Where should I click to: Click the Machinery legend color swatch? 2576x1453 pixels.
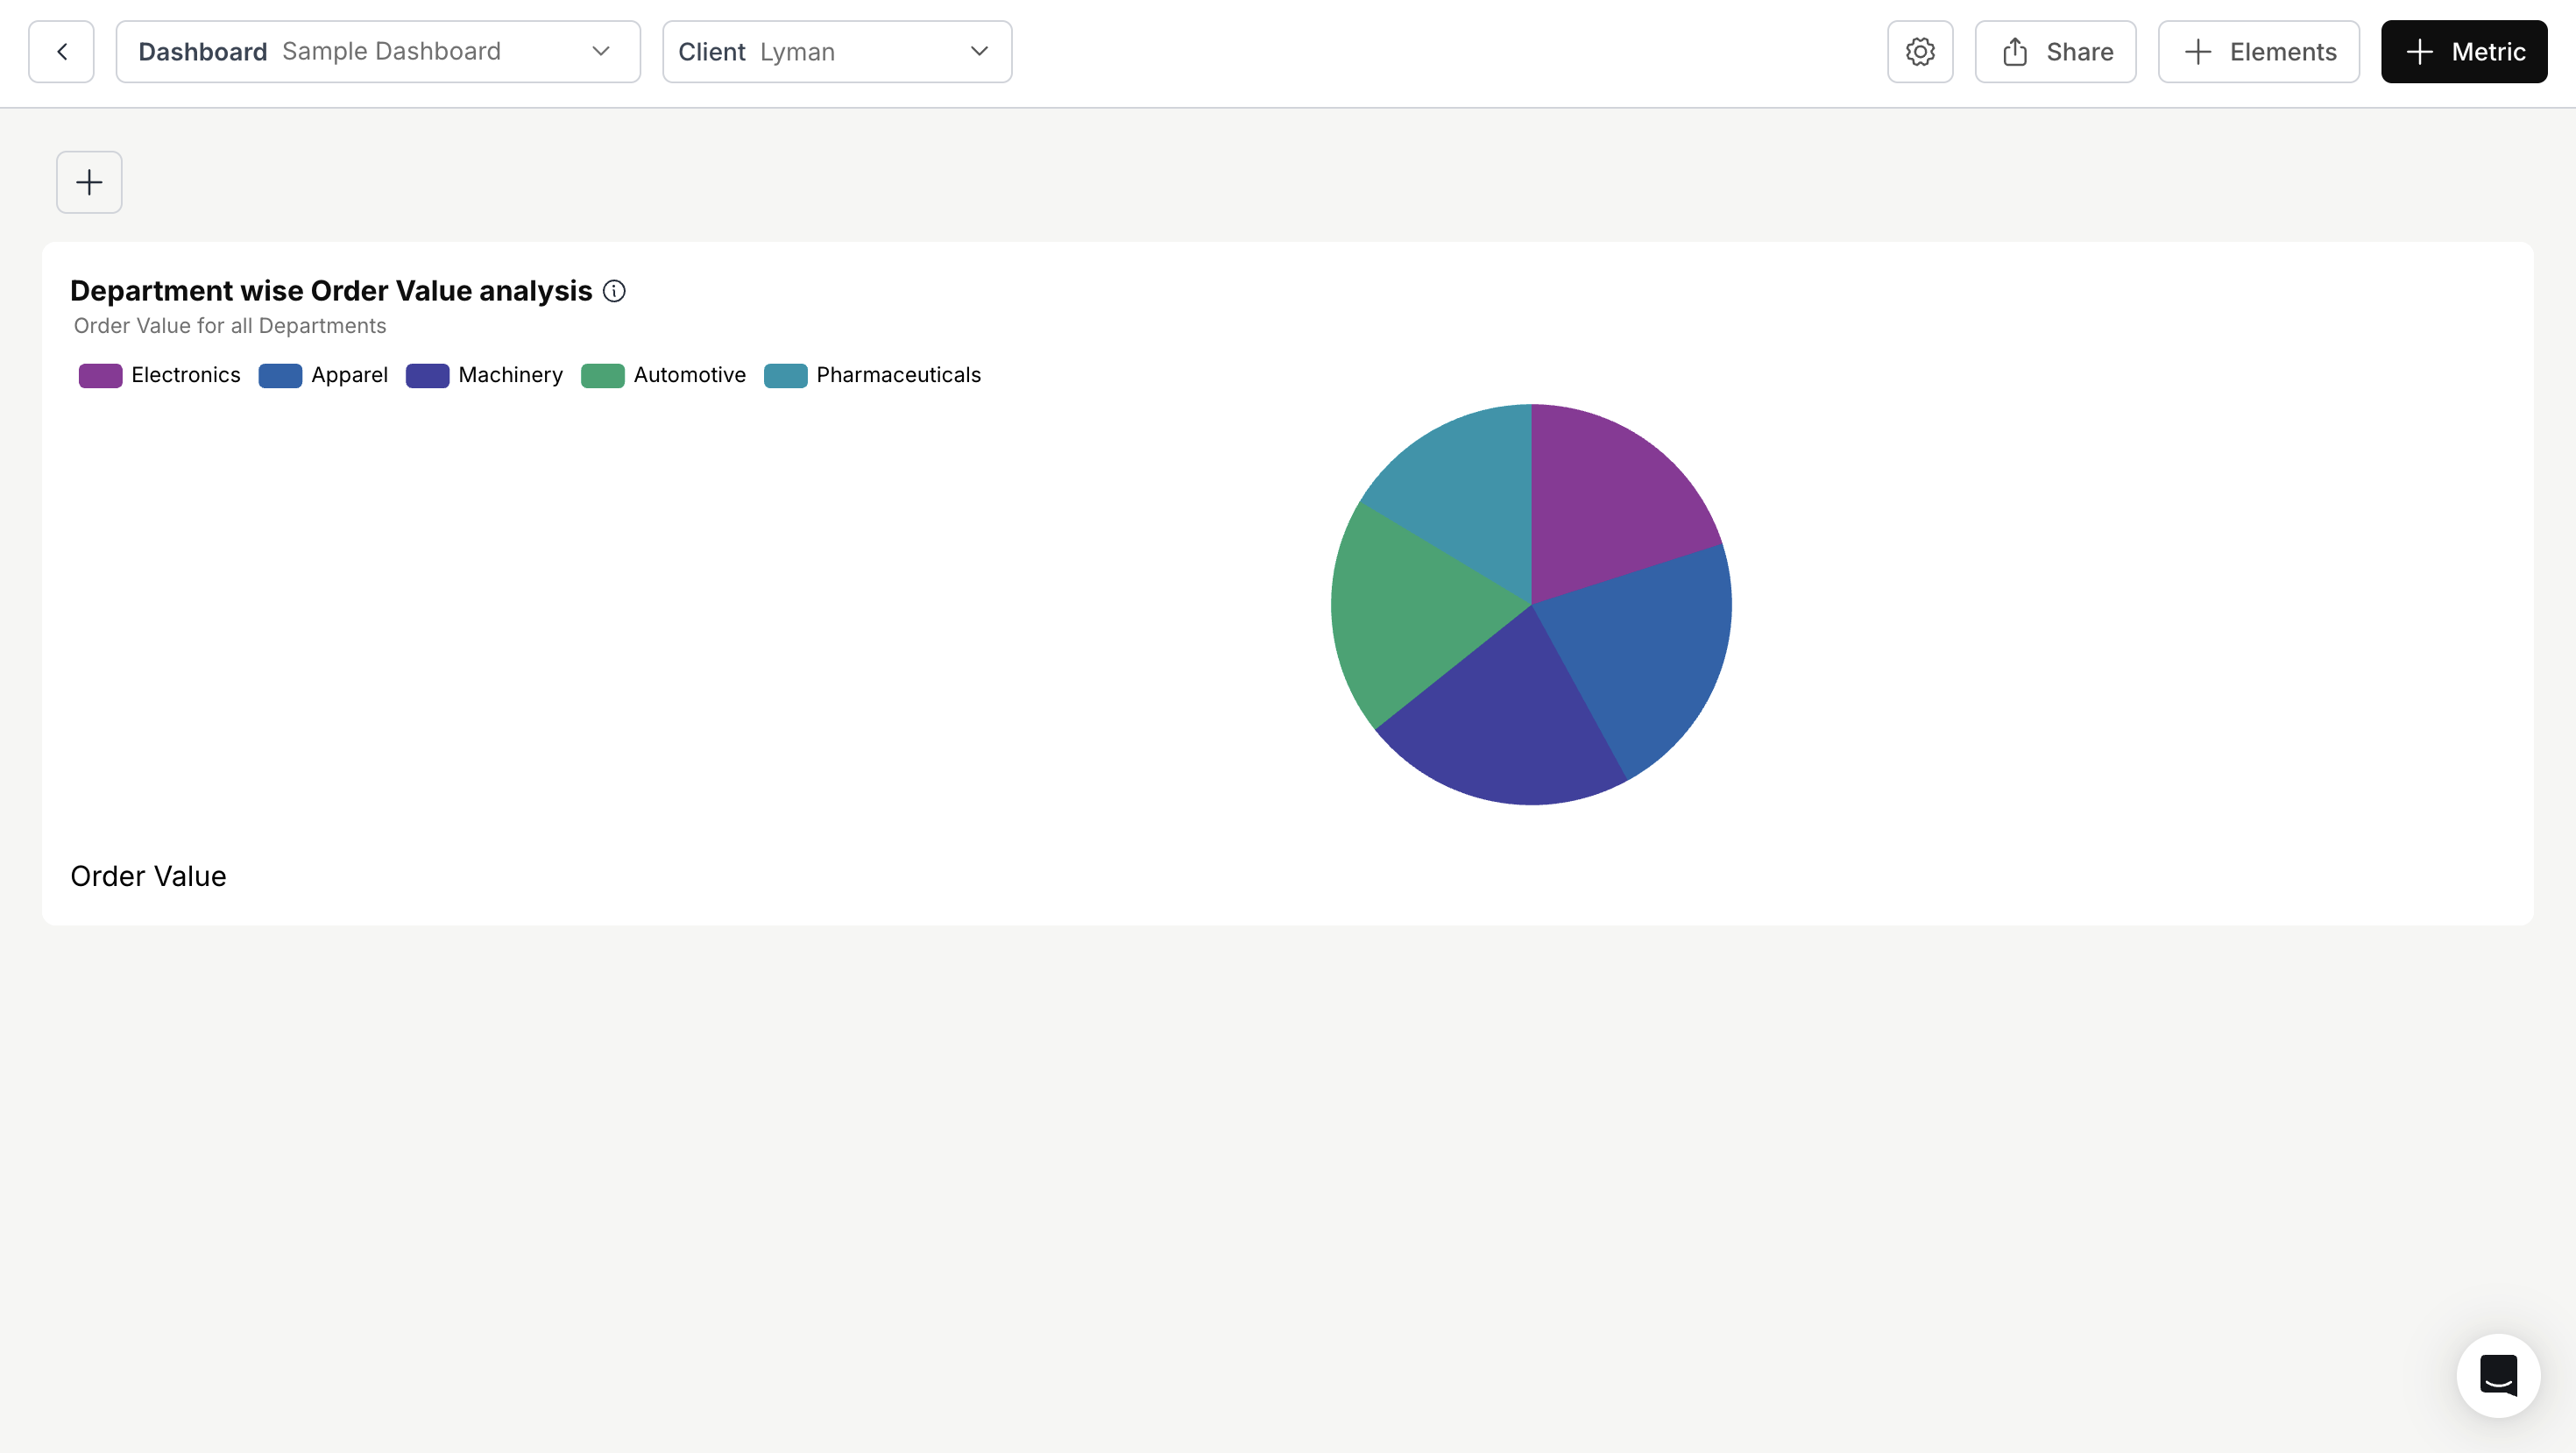coord(426,375)
